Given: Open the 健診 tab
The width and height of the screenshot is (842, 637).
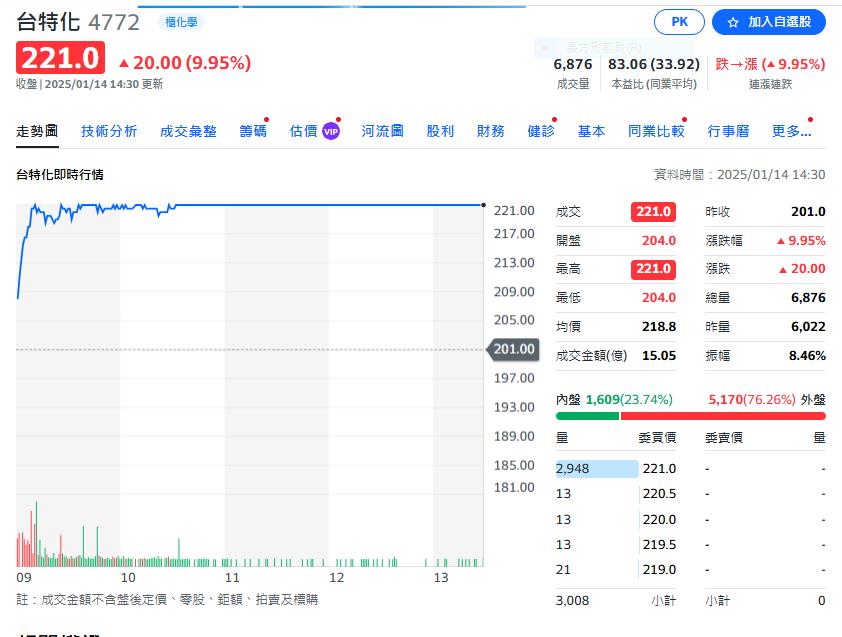Looking at the screenshot, I should [541, 131].
